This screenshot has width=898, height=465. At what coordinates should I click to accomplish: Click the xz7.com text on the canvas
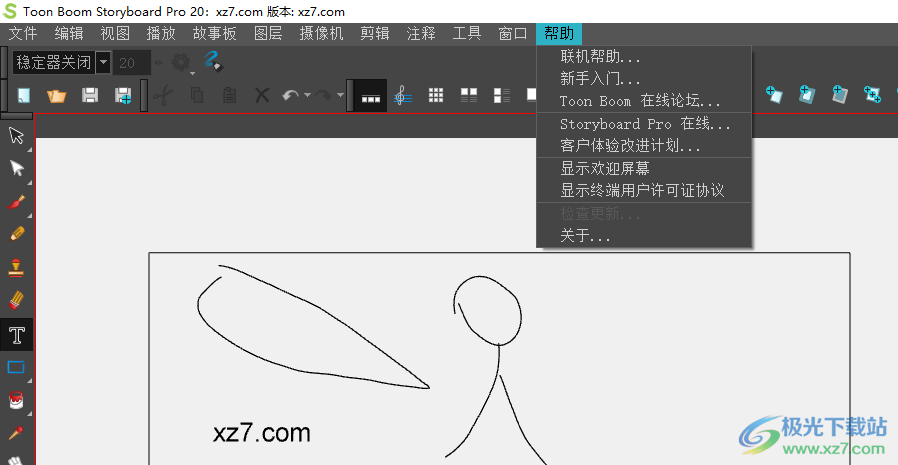pos(261,433)
